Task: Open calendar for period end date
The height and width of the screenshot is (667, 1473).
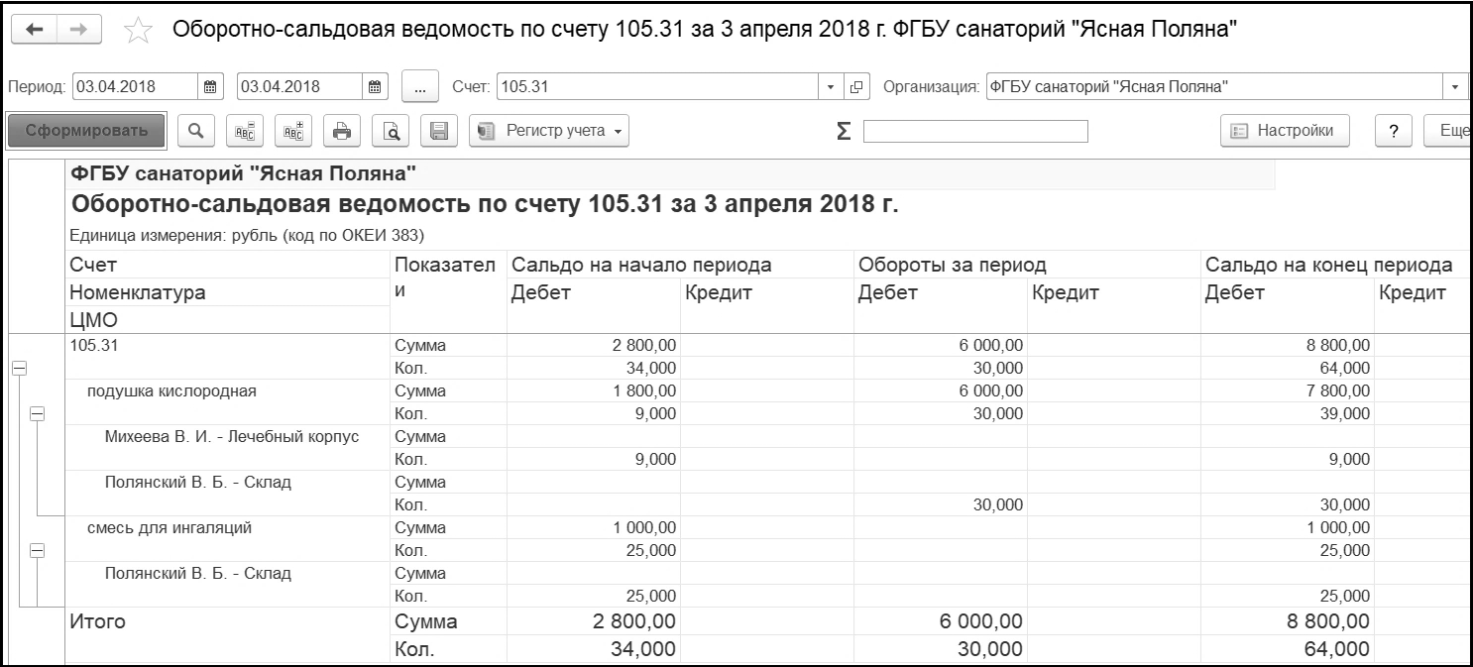Action: pyautogui.click(x=374, y=85)
